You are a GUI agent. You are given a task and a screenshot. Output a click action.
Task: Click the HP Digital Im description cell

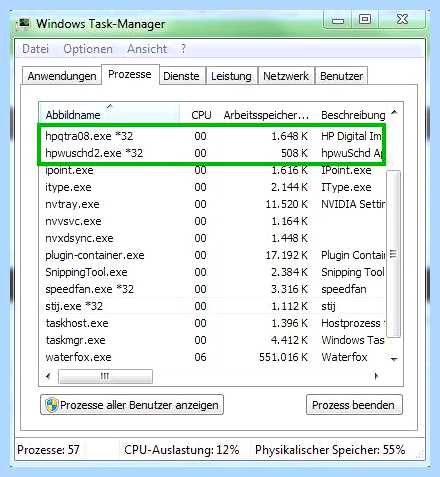(351, 136)
